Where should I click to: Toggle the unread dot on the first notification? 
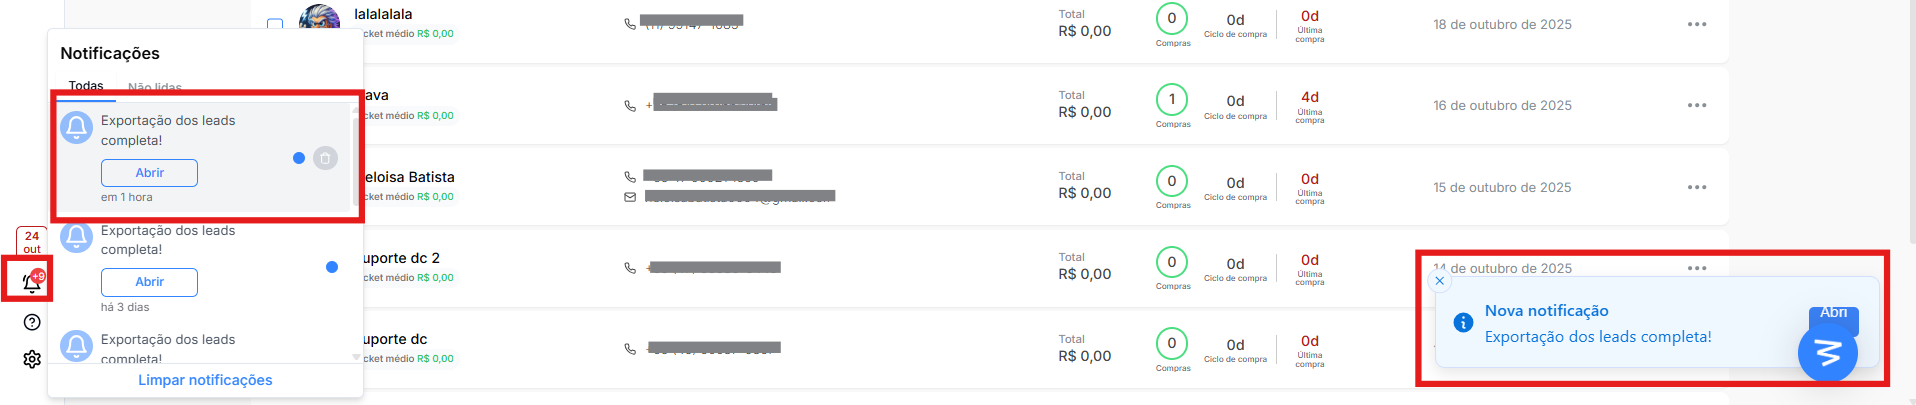299,158
